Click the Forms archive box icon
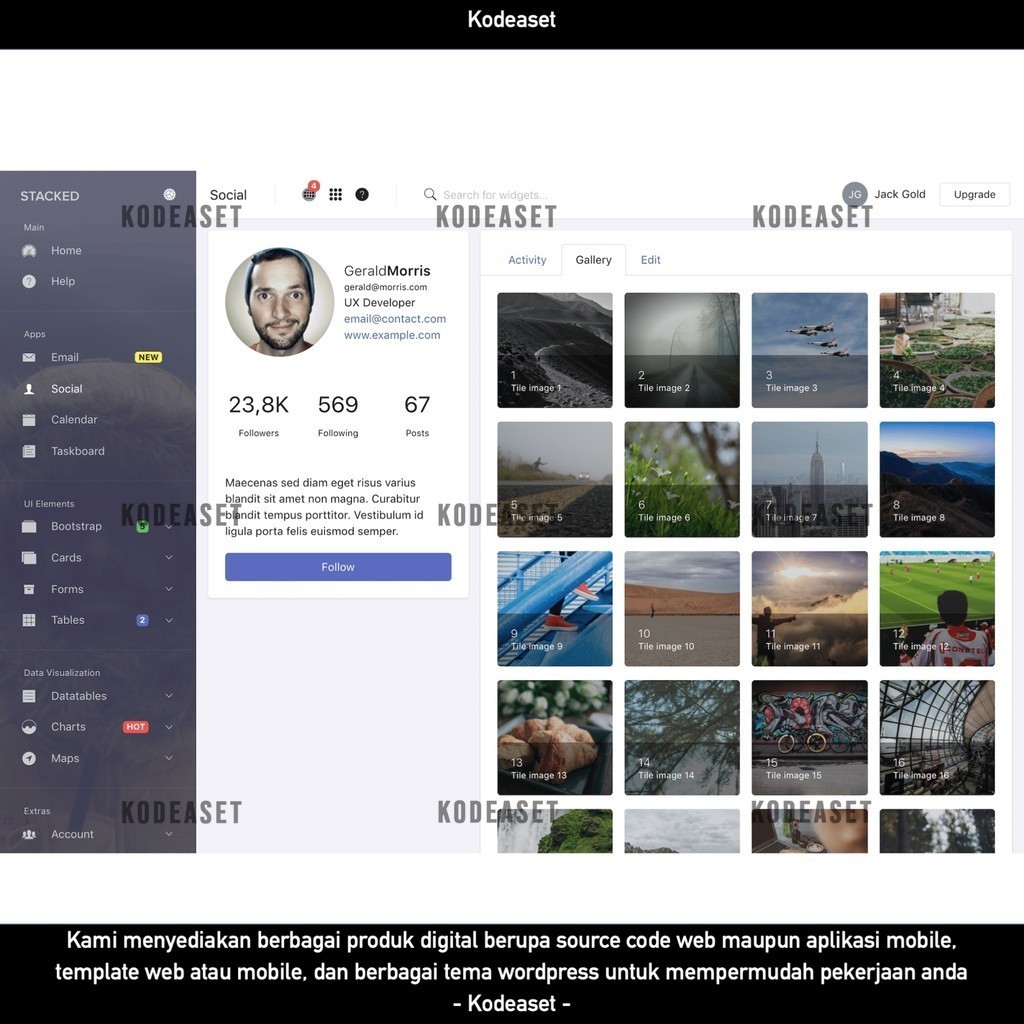Viewport: 1024px width, 1024px height. click(29, 589)
